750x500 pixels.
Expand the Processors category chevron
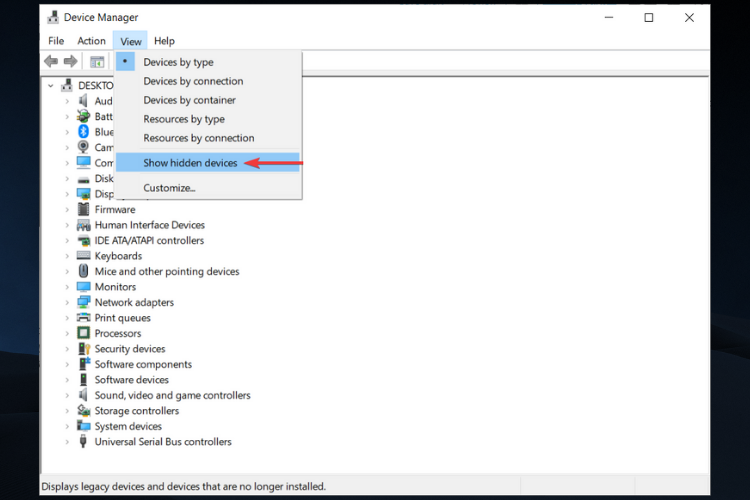click(67, 333)
